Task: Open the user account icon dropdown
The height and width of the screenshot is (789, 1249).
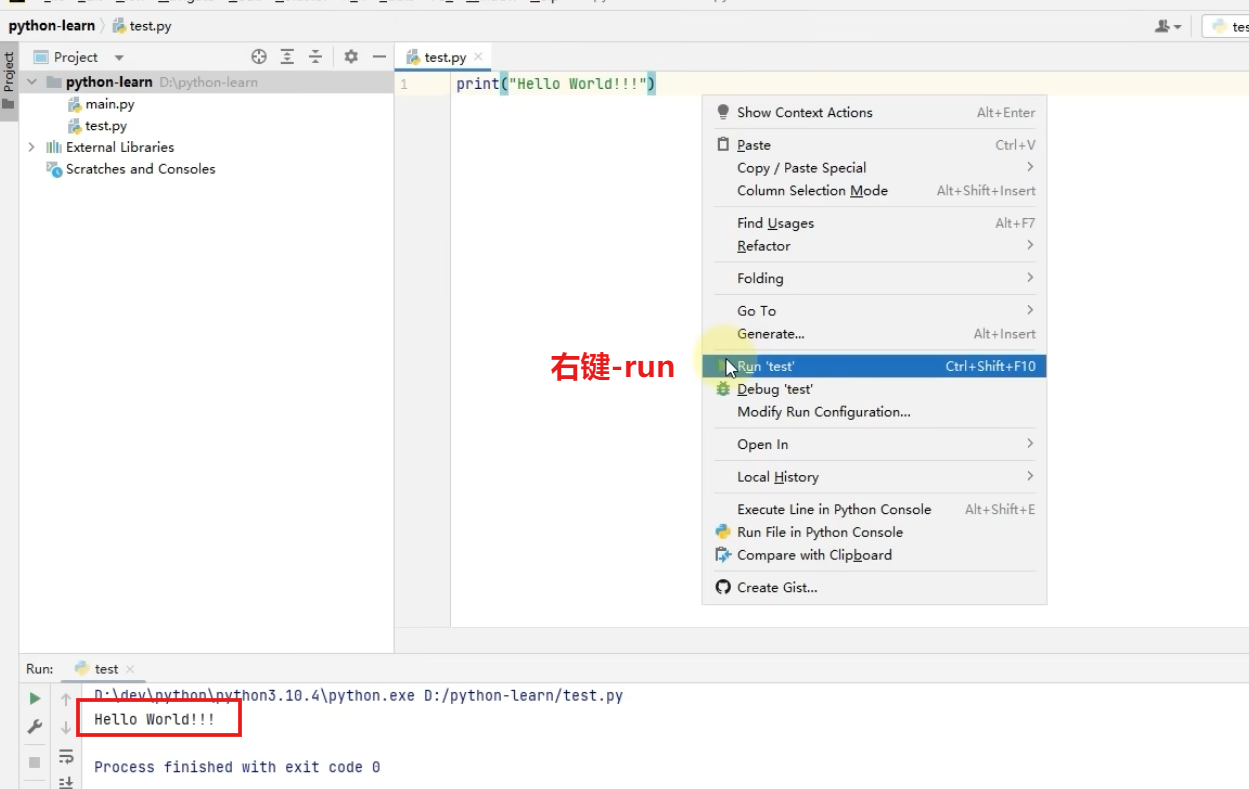Action: pyautogui.click(x=1168, y=27)
